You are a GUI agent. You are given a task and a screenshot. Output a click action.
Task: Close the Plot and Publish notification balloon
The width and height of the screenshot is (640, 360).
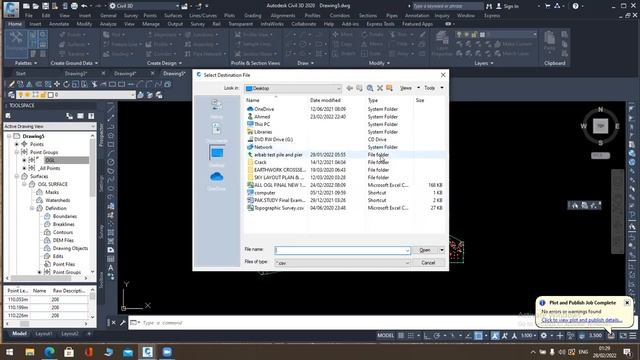click(x=627, y=303)
